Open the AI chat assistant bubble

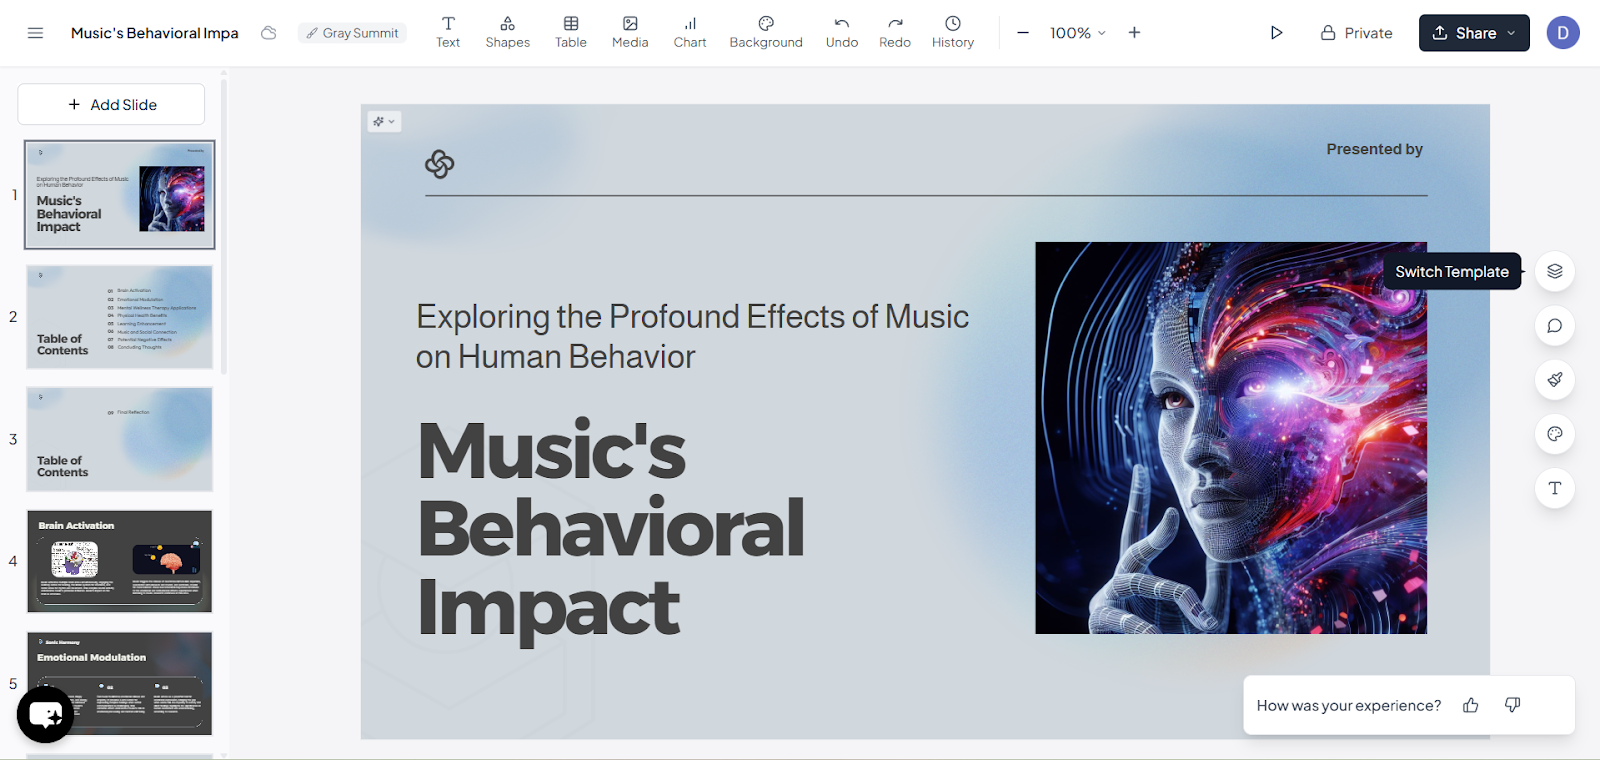click(x=45, y=714)
